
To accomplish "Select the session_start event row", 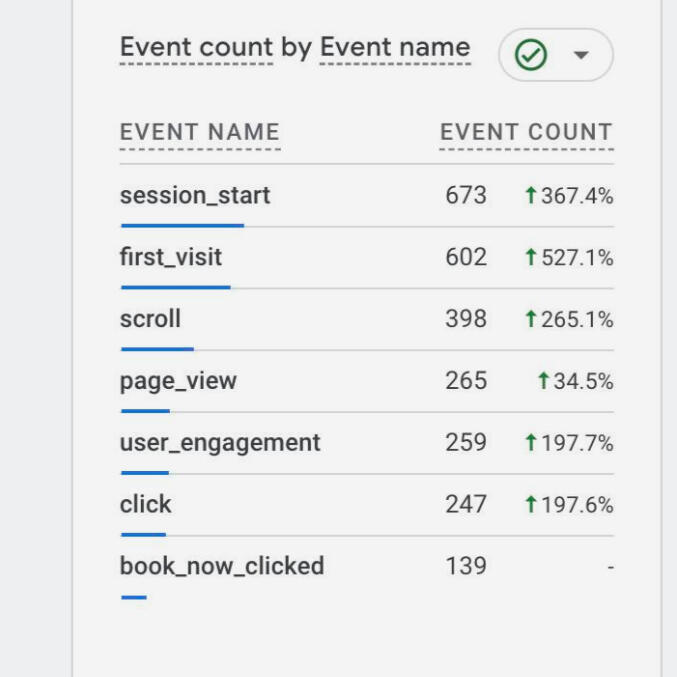I will click(195, 195).
